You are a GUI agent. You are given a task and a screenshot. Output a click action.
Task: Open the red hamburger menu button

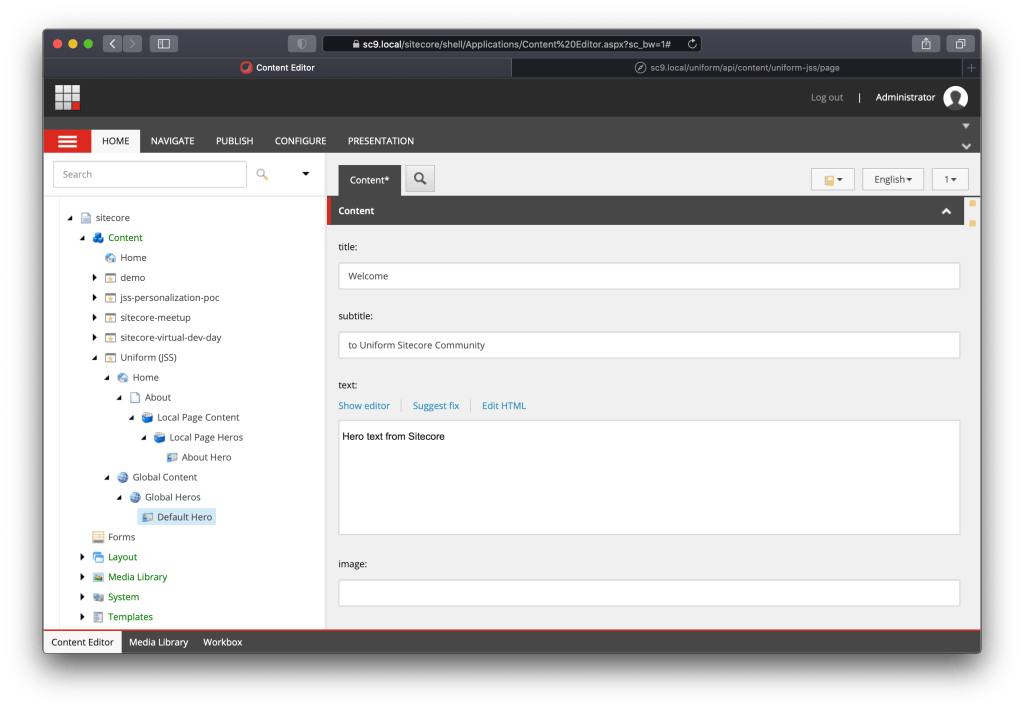point(67,141)
